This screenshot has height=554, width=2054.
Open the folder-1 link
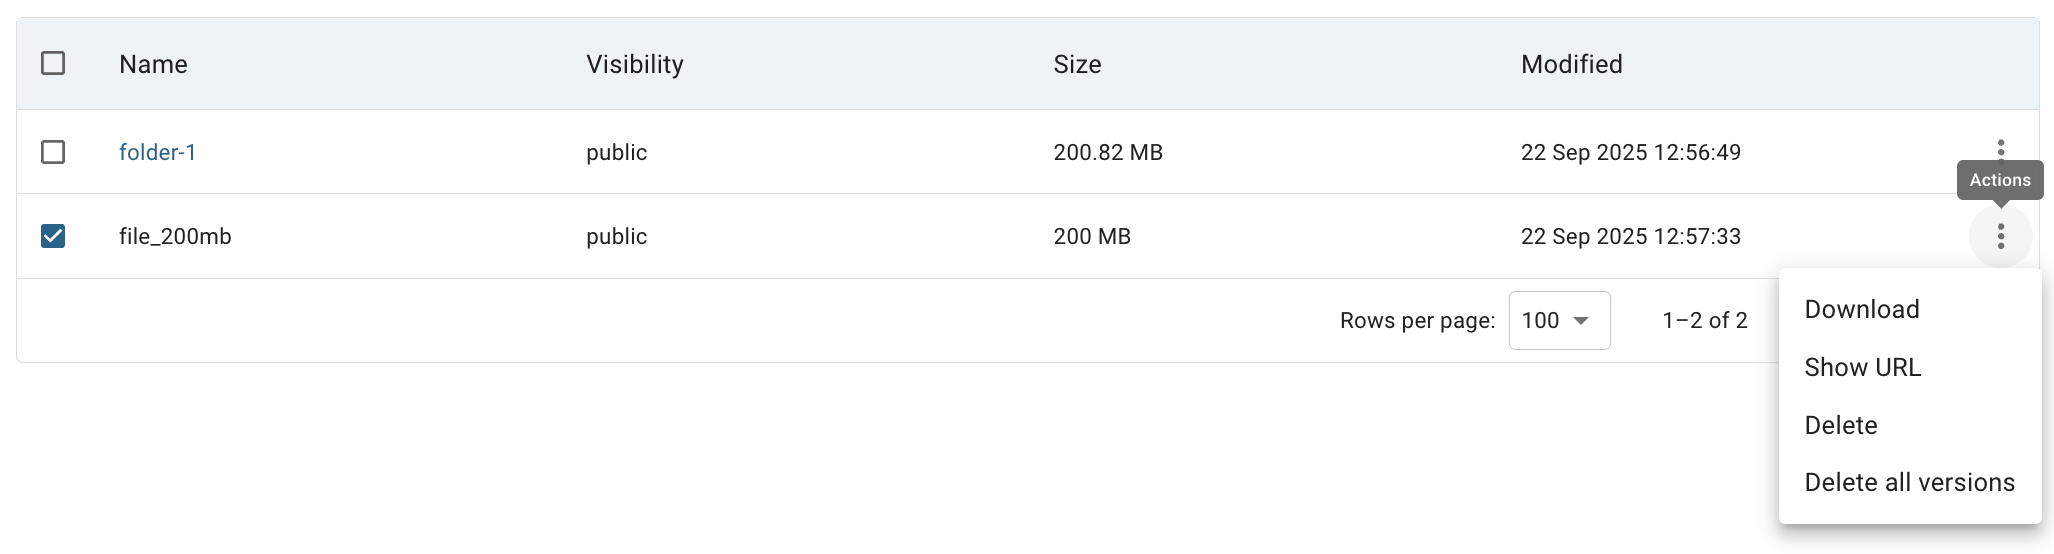click(x=157, y=152)
